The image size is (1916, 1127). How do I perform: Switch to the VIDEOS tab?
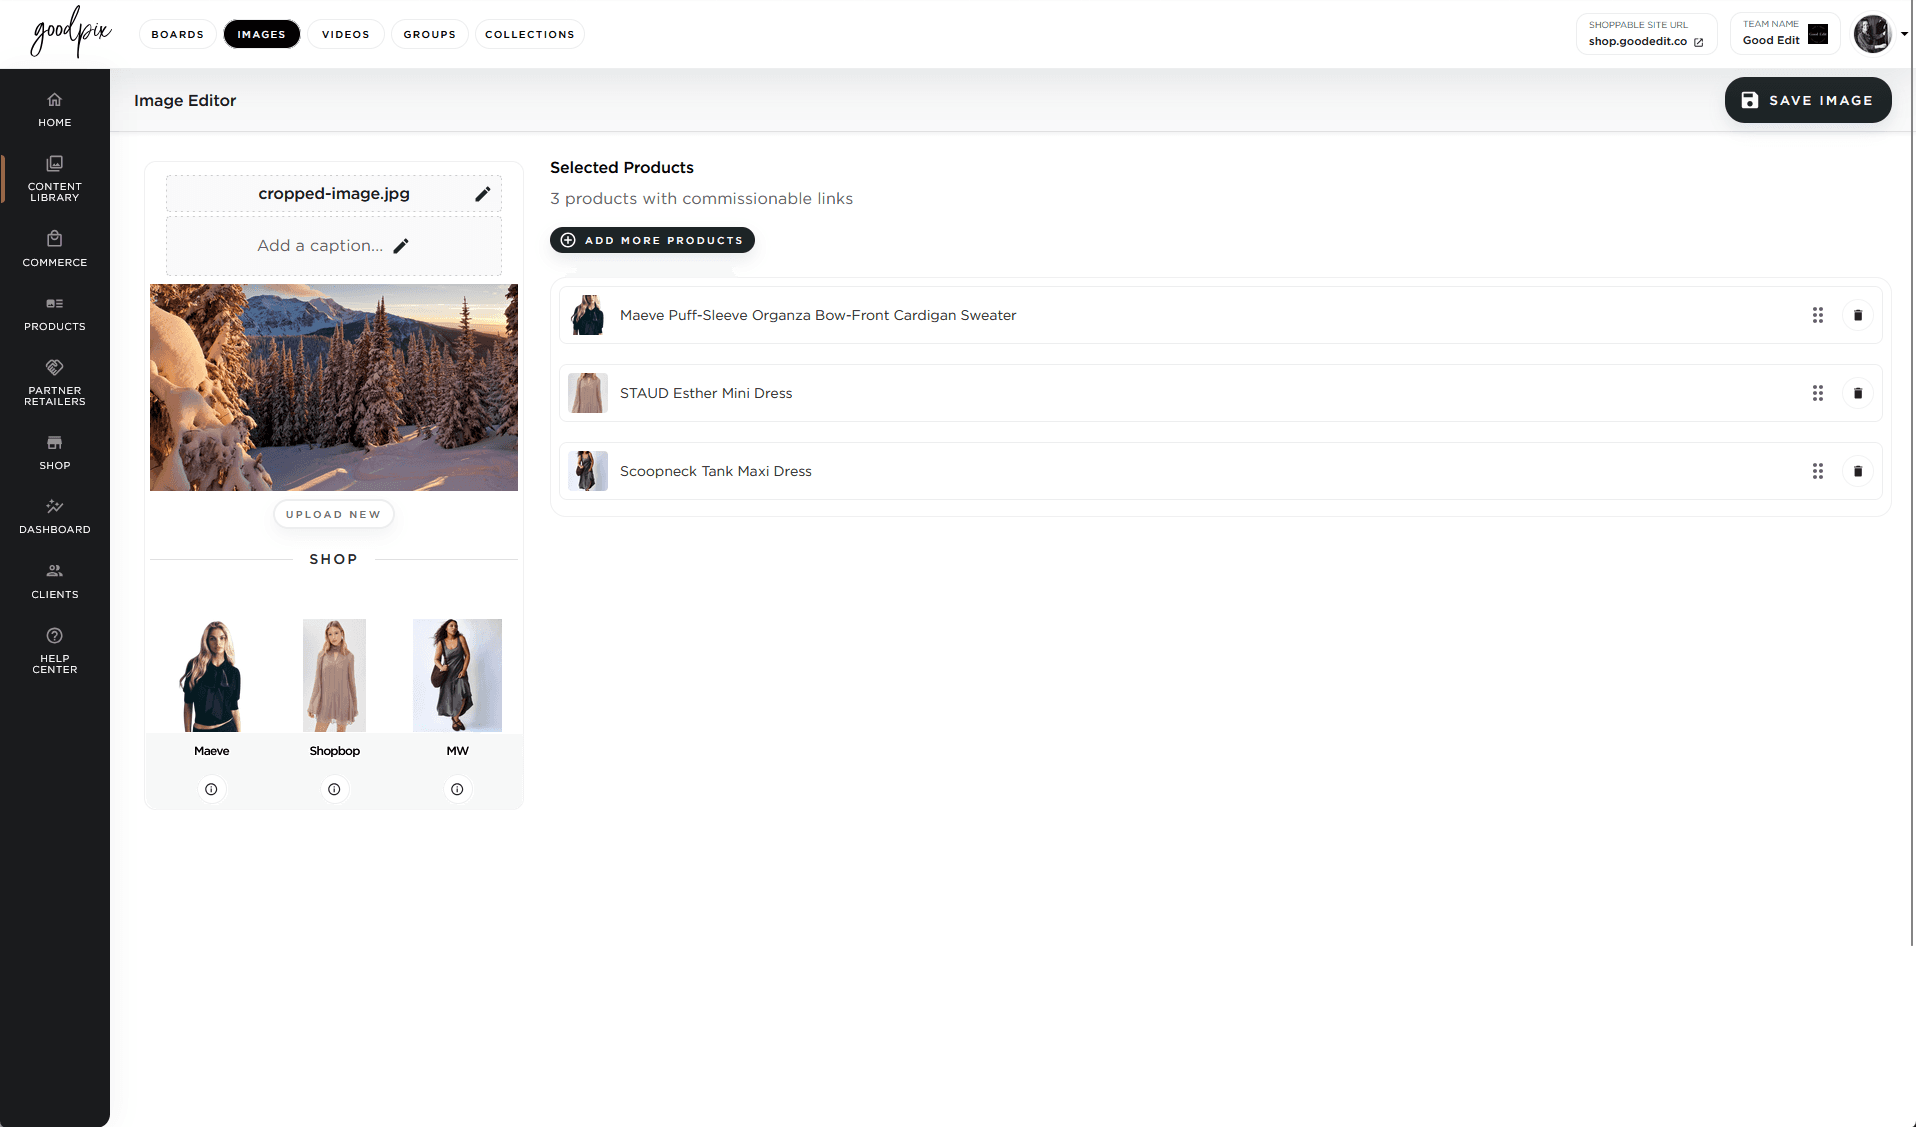pyautogui.click(x=345, y=34)
